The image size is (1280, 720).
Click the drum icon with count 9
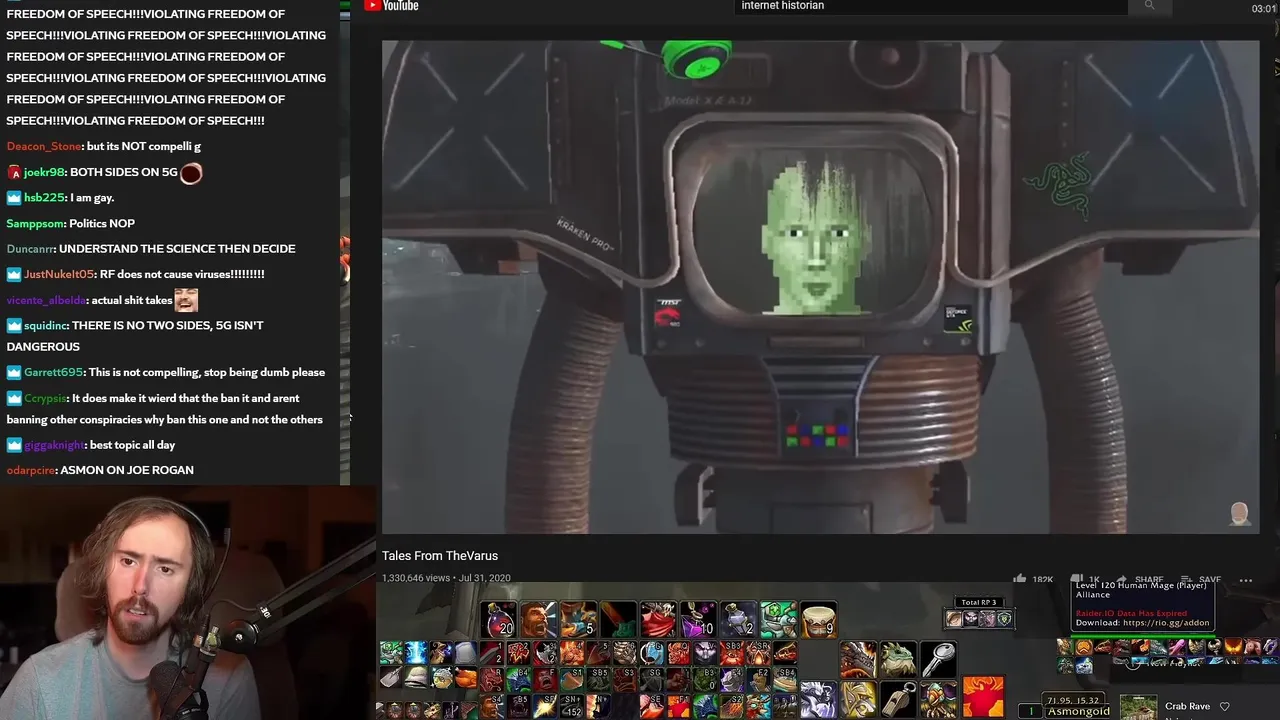pyautogui.click(x=818, y=620)
